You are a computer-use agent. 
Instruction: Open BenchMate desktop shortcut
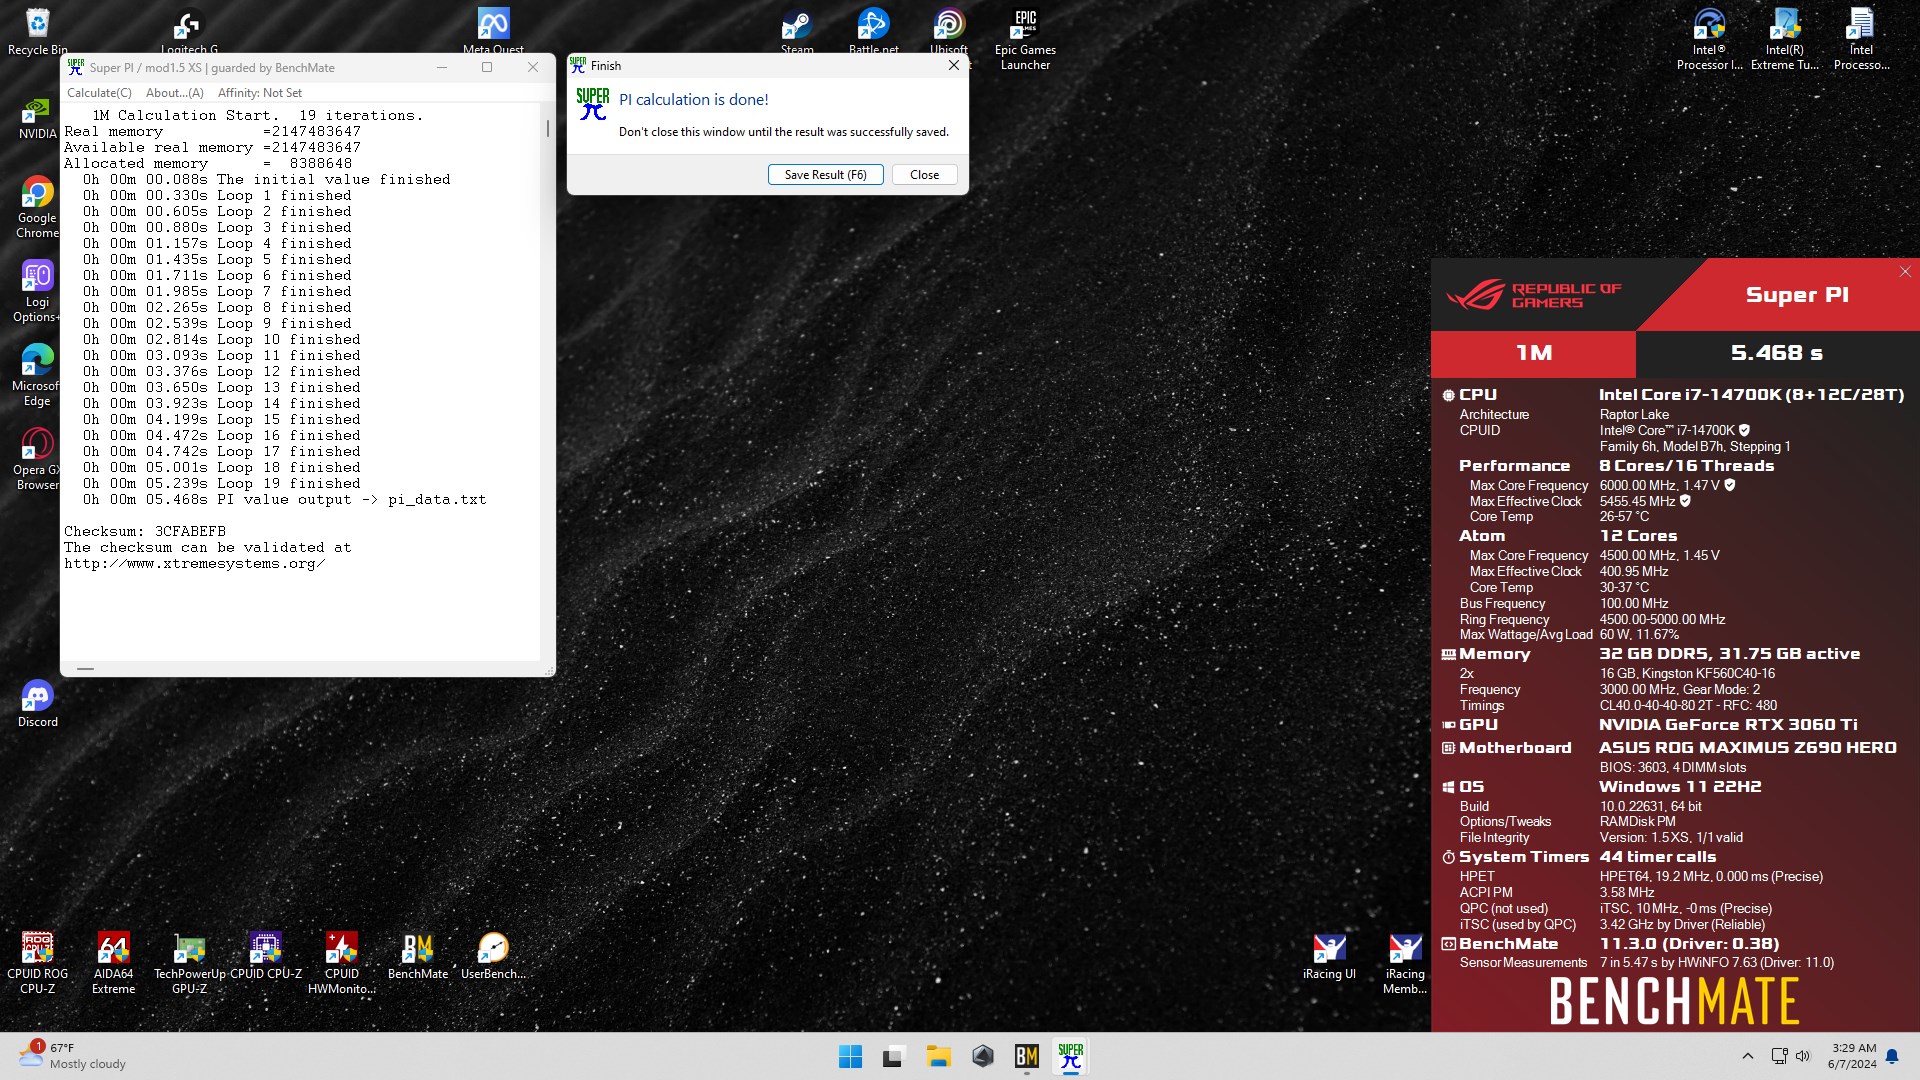[x=417, y=955]
